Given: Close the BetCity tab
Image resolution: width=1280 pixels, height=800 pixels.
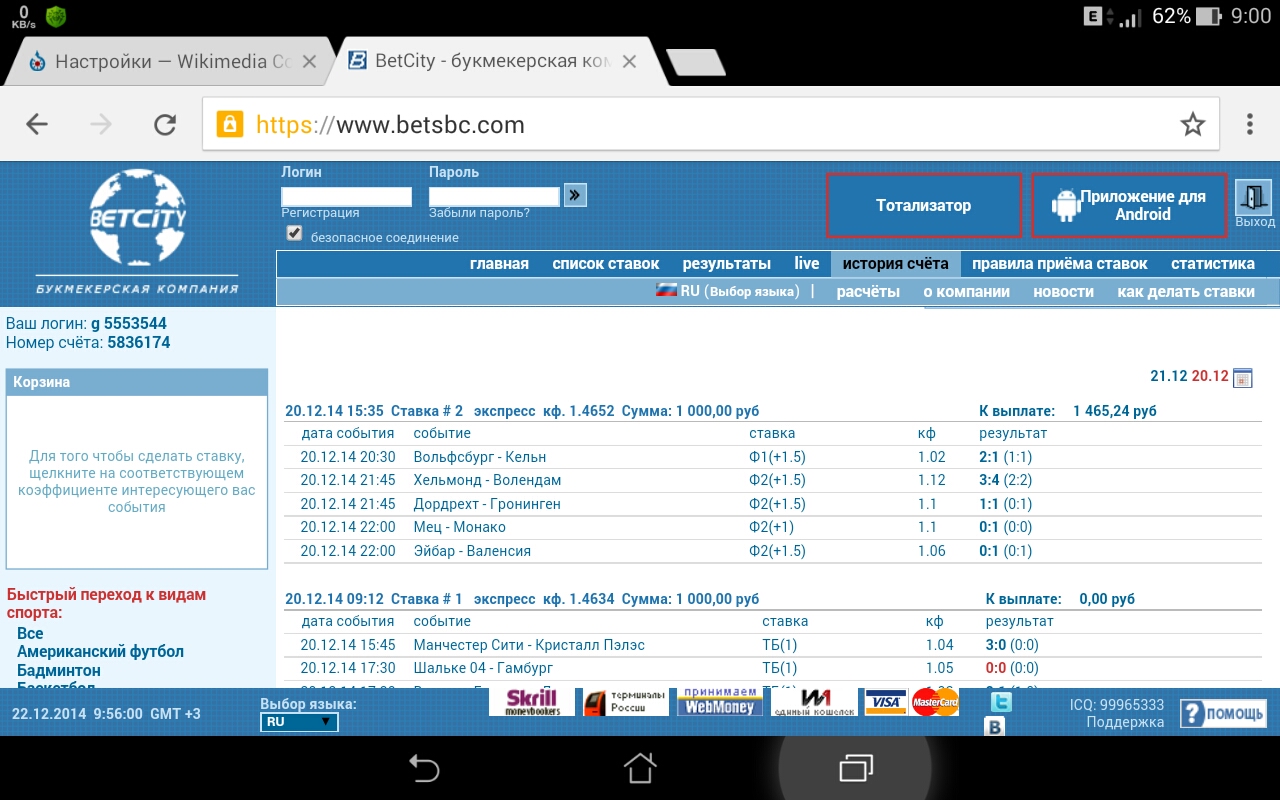Looking at the screenshot, I should click(629, 62).
